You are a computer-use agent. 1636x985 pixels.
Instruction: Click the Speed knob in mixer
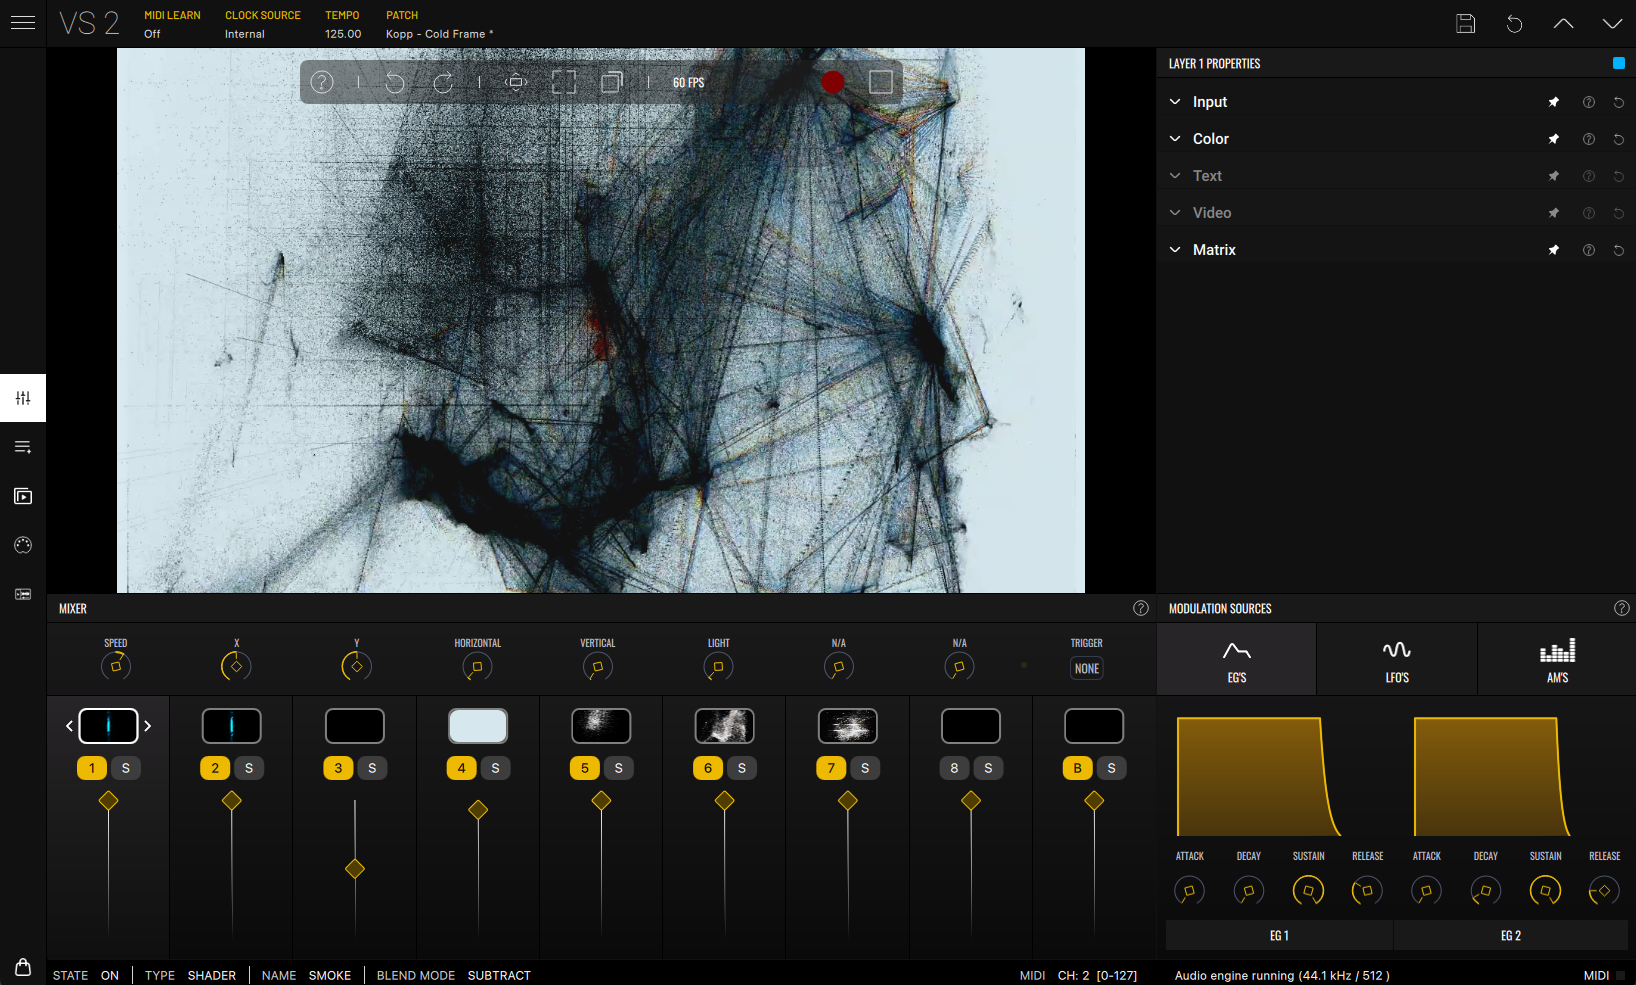click(116, 666)
